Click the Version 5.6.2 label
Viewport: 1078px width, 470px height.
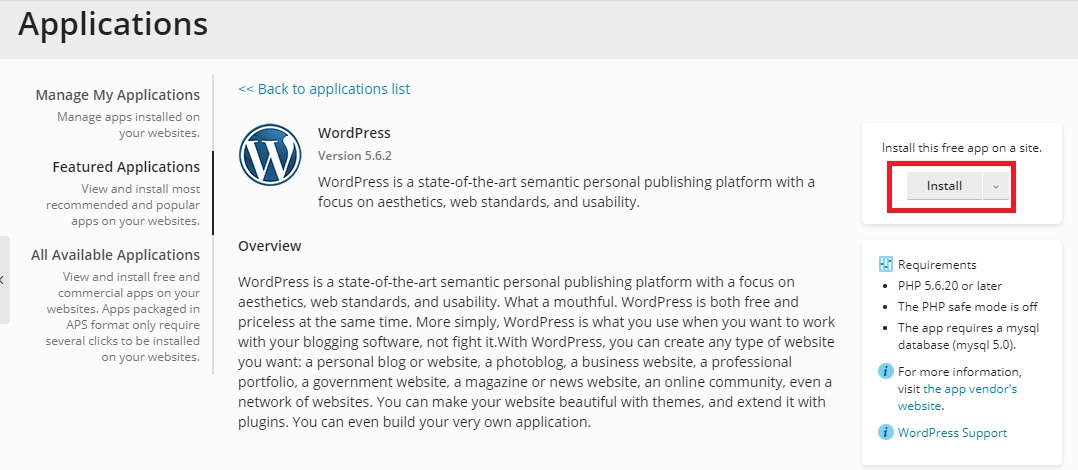pos(355,156)
